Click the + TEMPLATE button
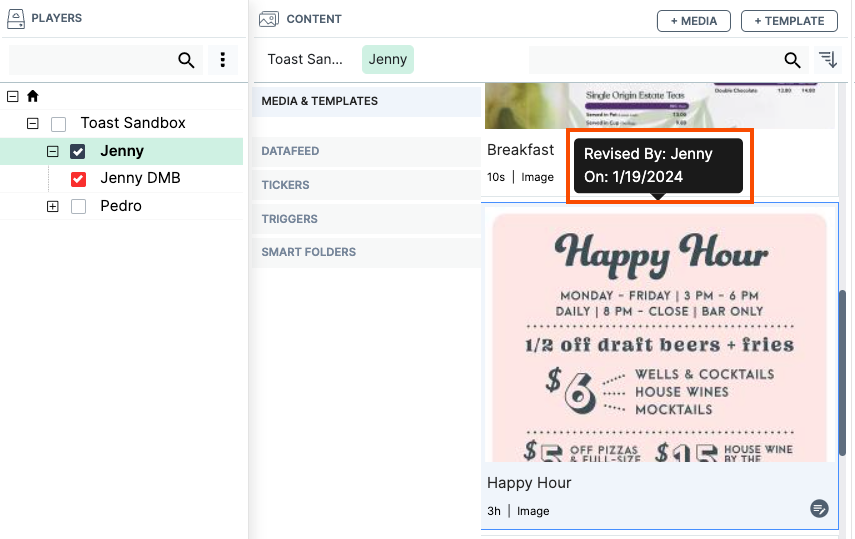 point(789,21)
